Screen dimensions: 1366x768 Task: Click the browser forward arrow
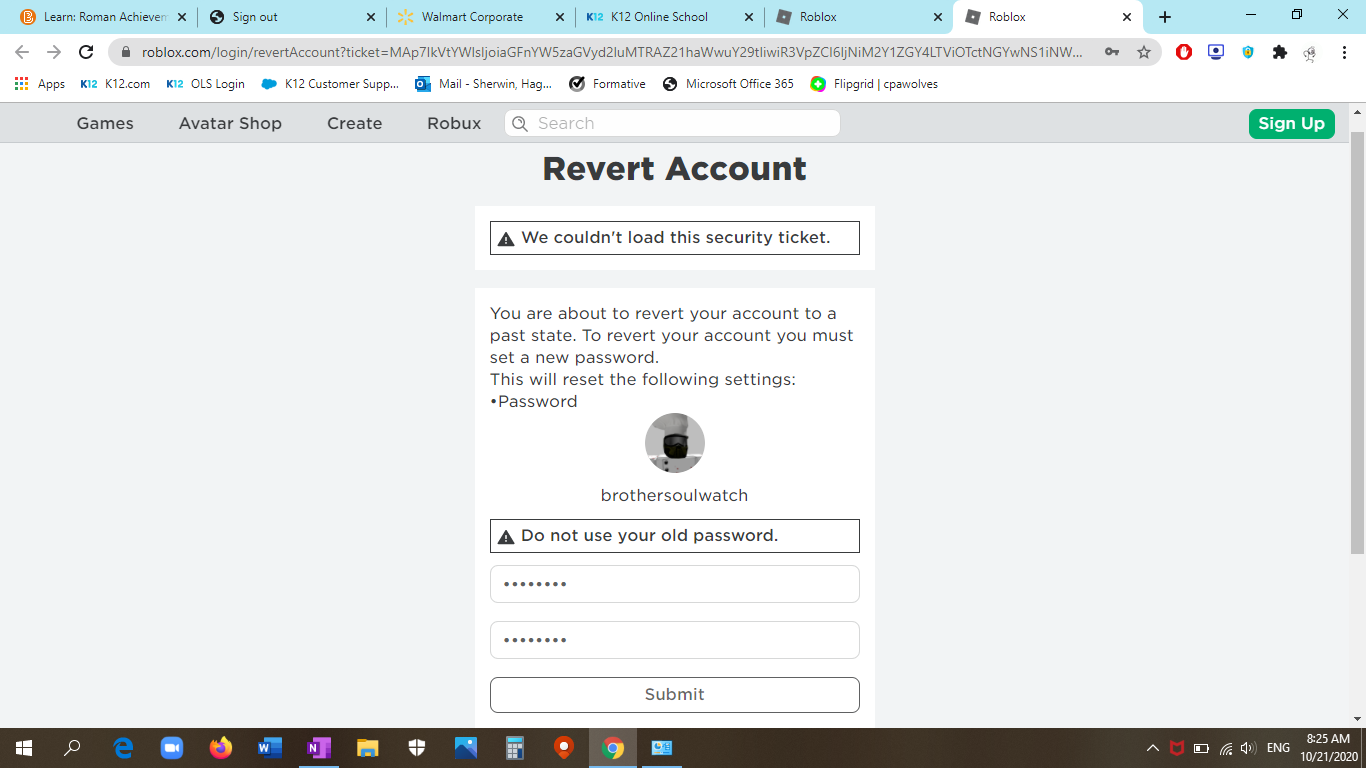54,52
